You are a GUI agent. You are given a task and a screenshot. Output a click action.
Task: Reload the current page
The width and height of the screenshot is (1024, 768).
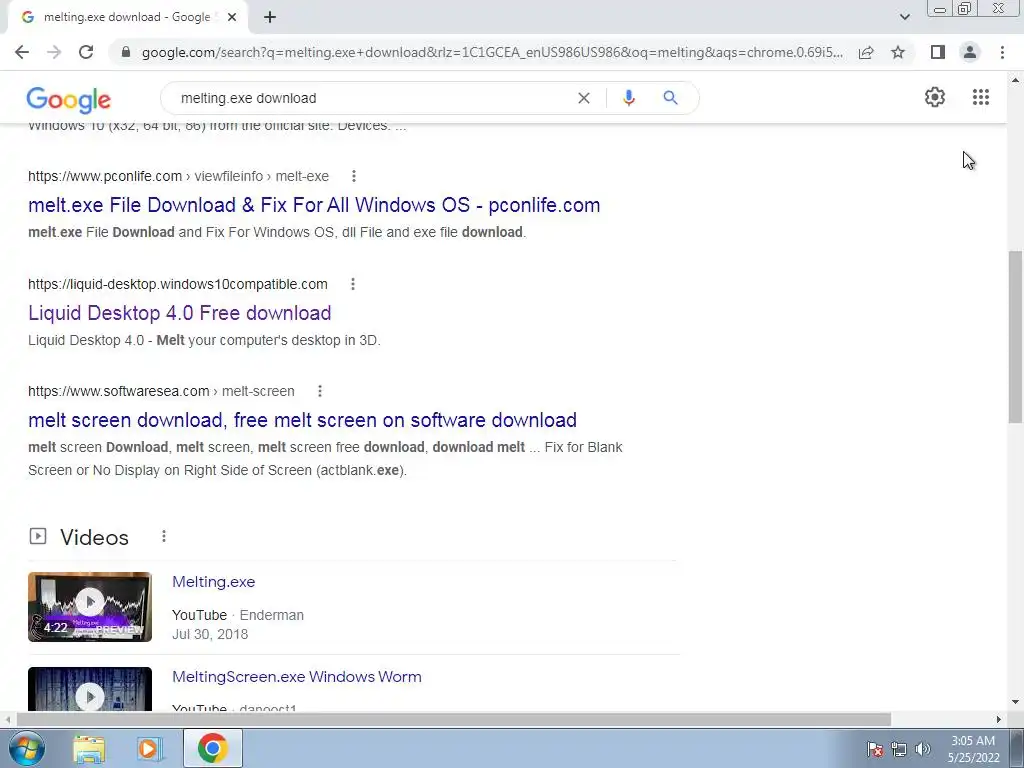coord(86,52)
